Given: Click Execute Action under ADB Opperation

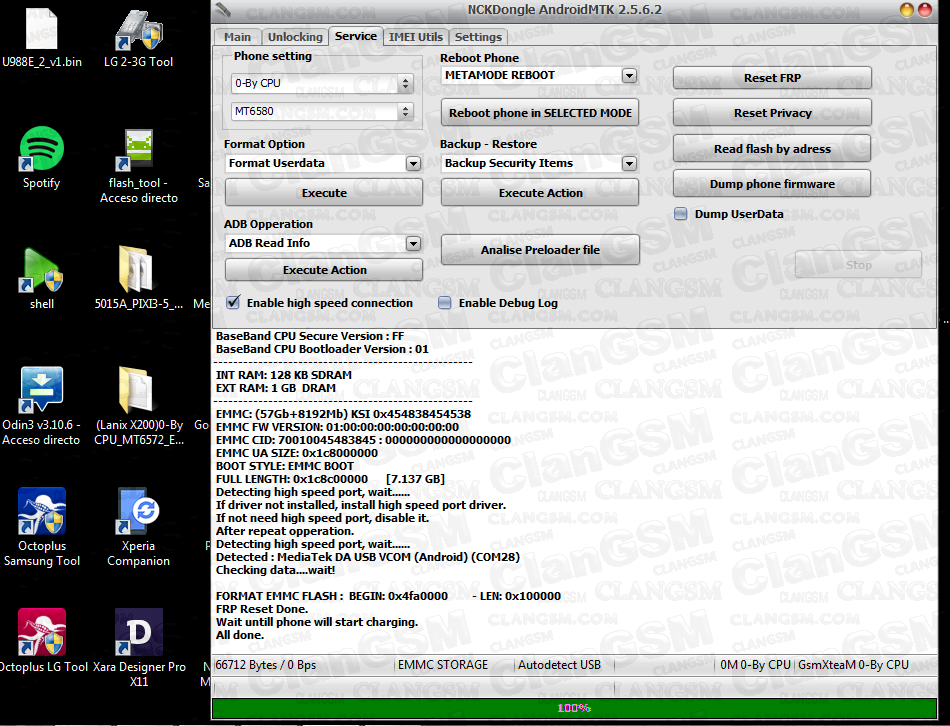Looking at the screenshot, I should [324, 270].
